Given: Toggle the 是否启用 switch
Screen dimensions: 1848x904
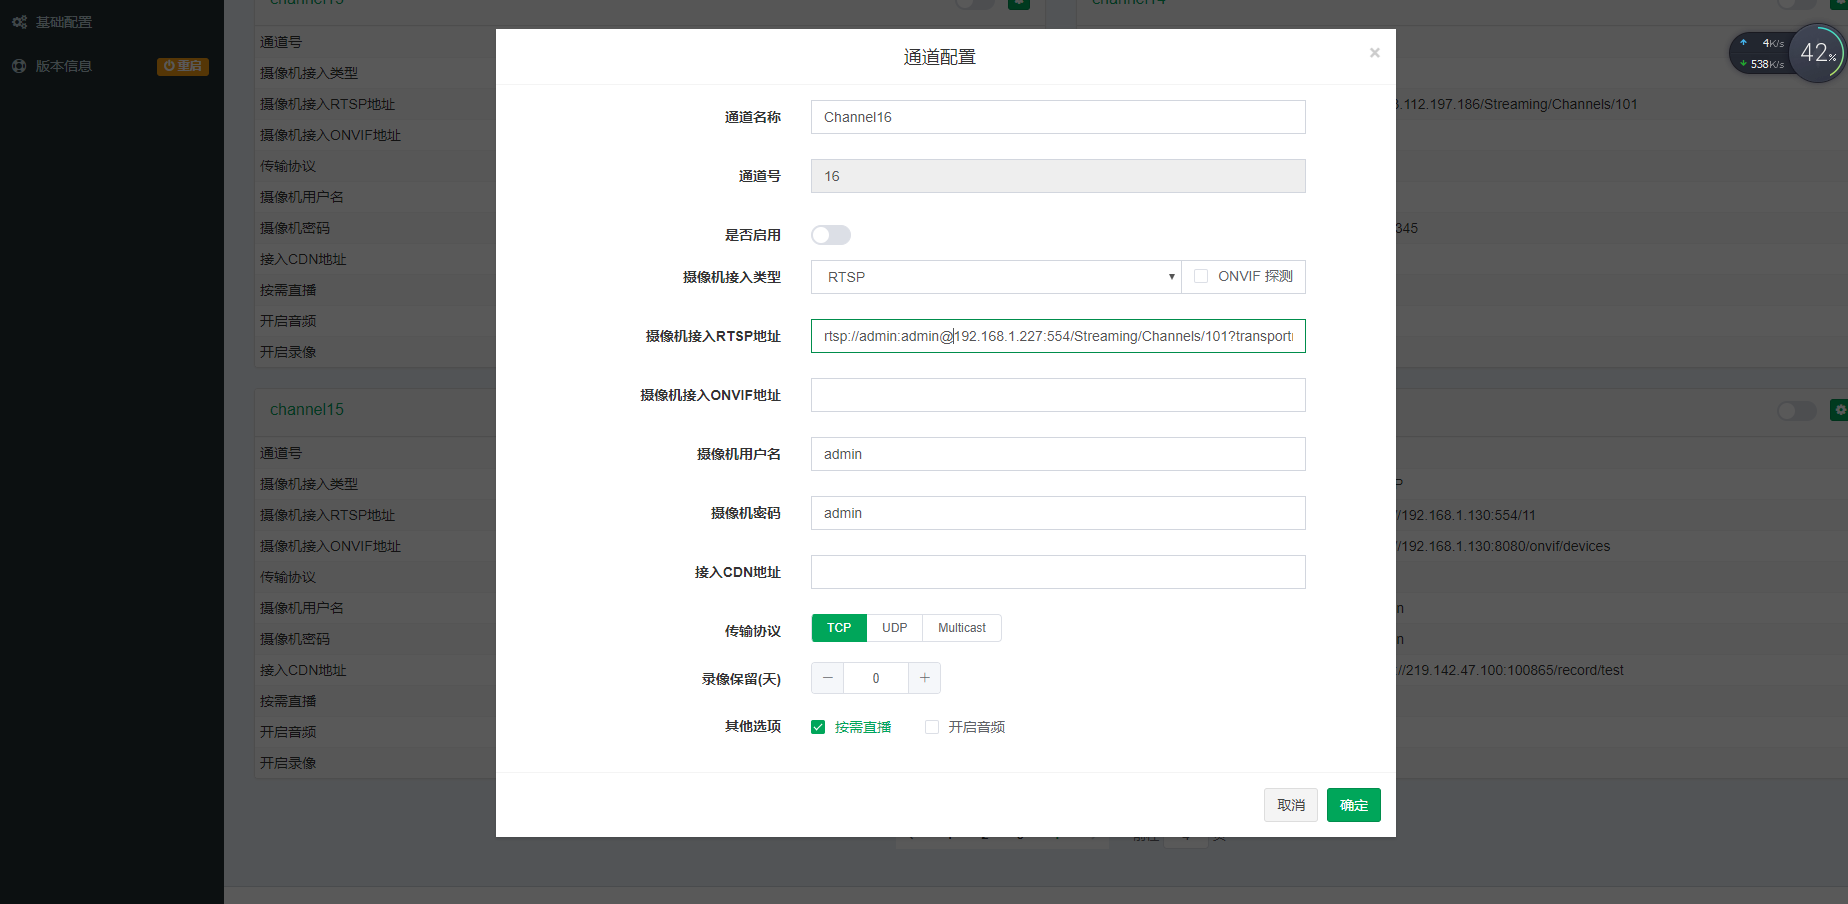Looking at the screenshot, I should 831,235.
